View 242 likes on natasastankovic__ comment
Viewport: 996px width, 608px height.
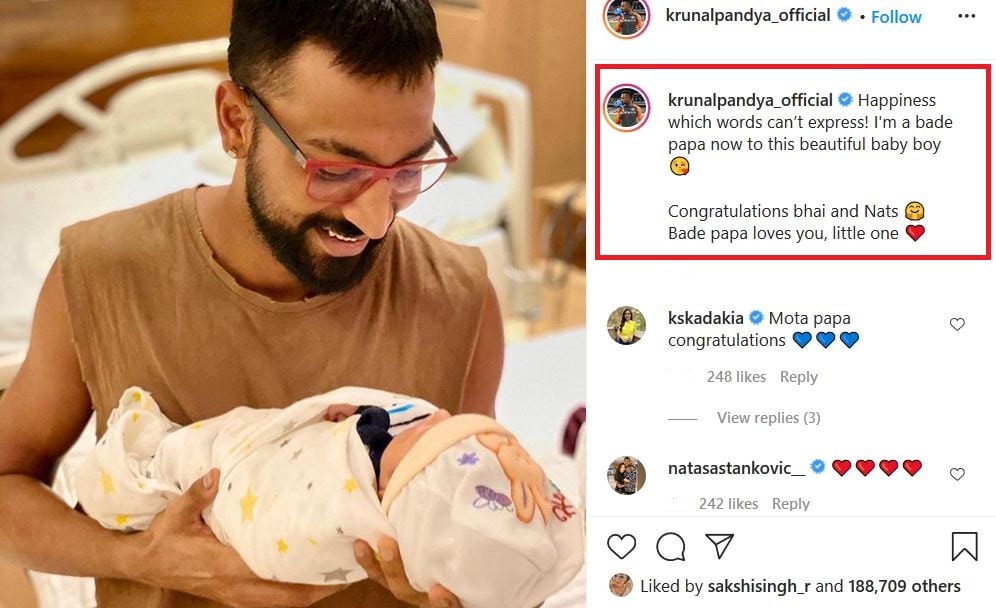(x=729, y=504)
